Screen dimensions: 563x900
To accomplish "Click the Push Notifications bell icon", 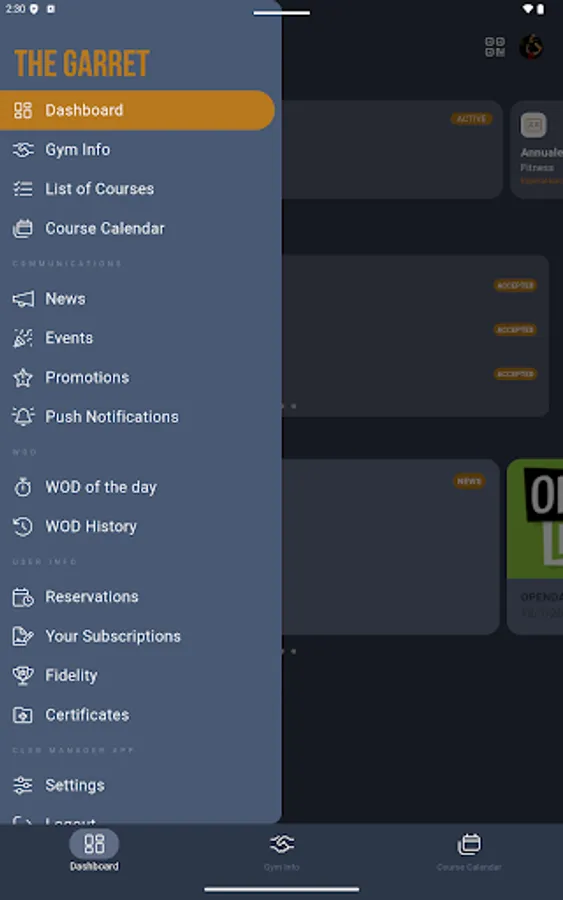I will pos(23,417).
